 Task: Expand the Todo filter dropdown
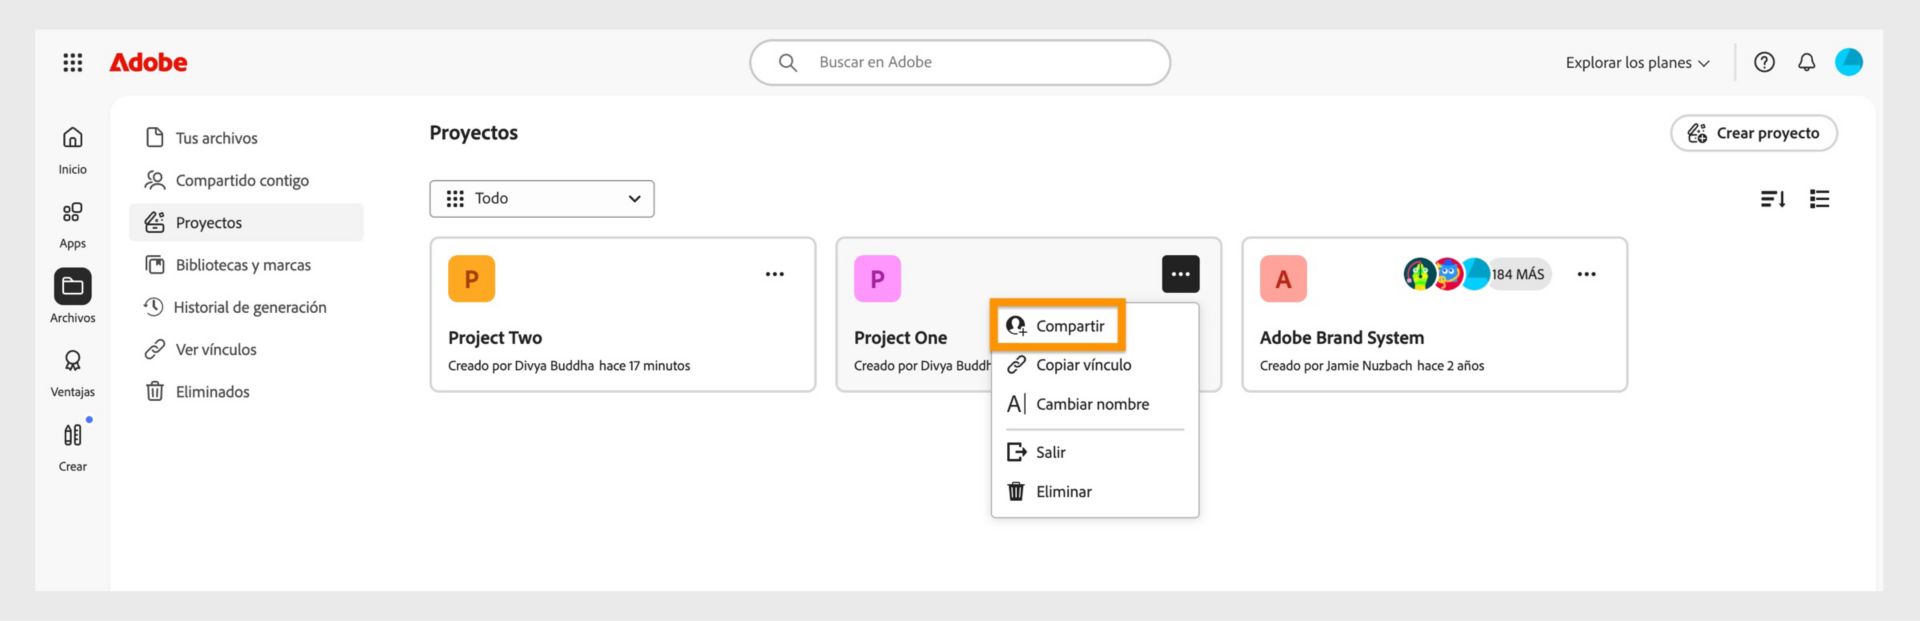tap(542, 199)
